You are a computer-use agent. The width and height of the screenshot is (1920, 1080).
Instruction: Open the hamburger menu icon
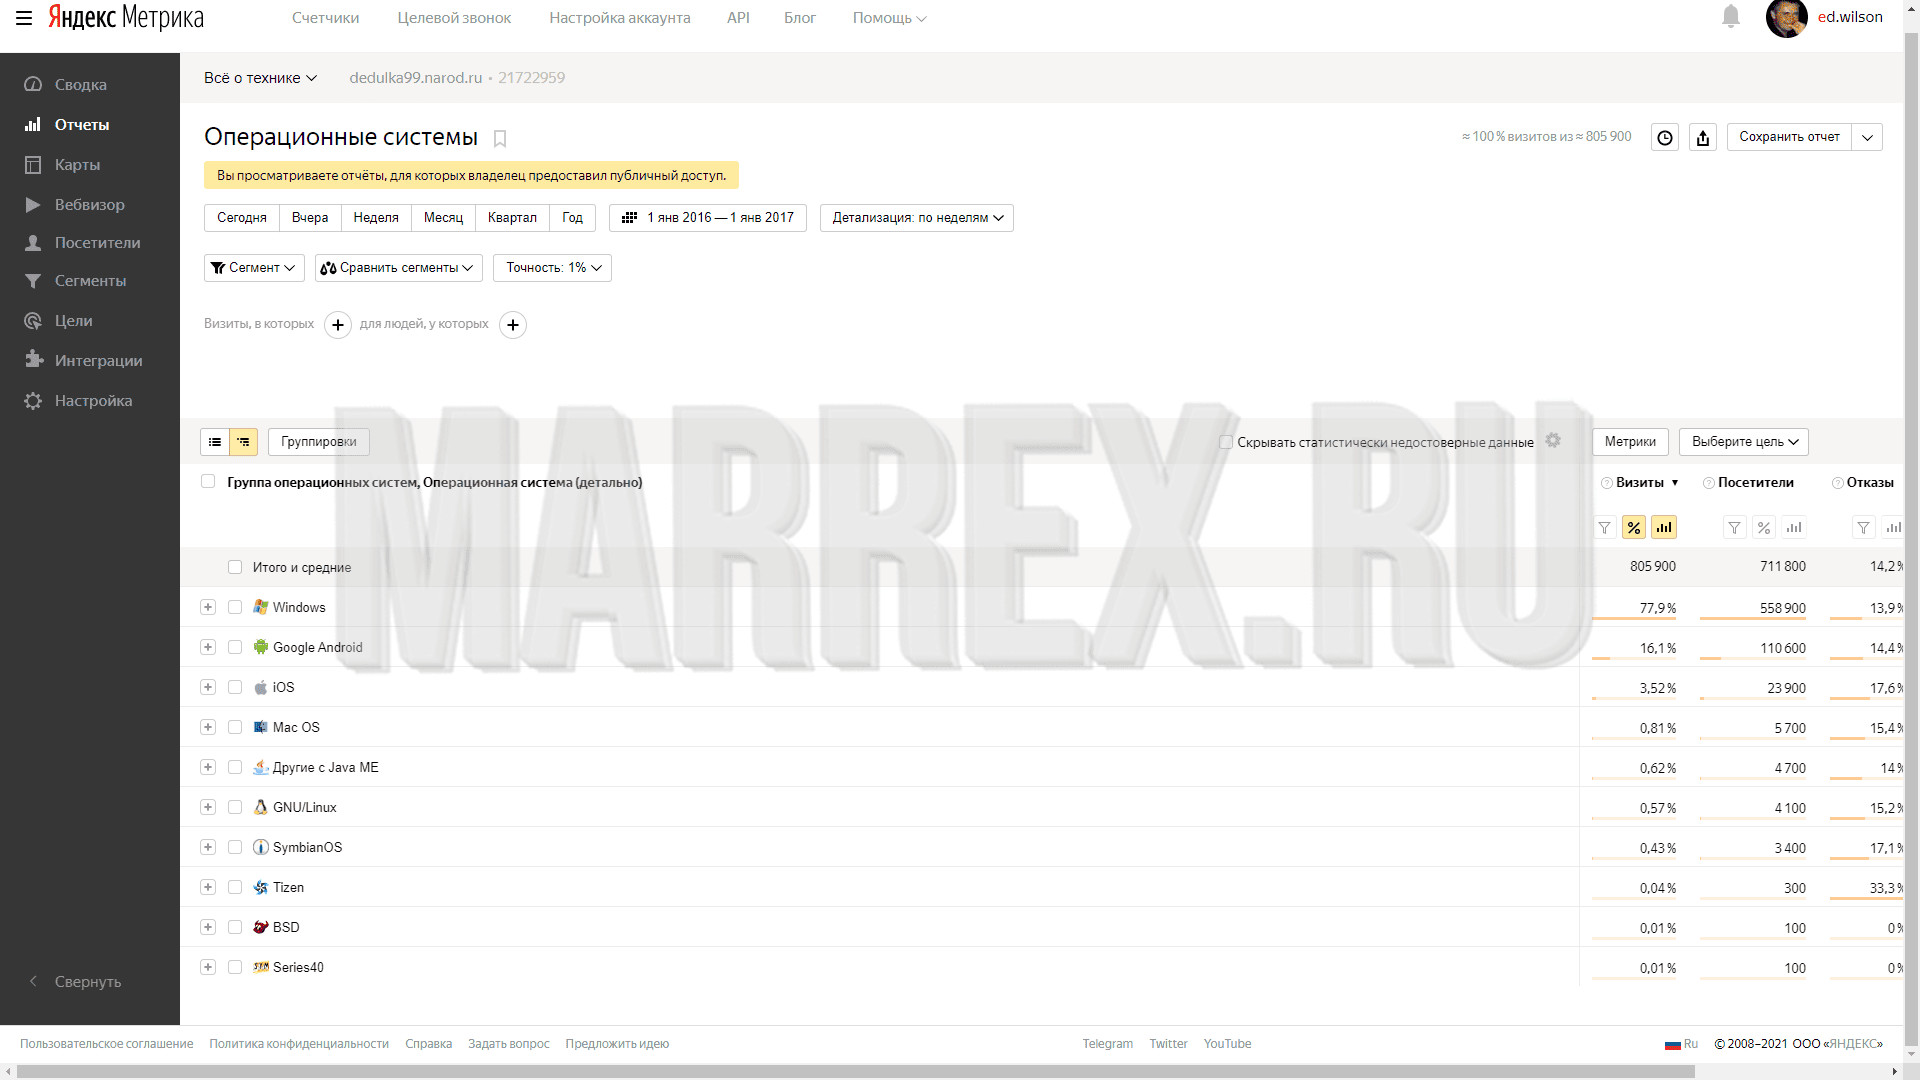point(24,18)
